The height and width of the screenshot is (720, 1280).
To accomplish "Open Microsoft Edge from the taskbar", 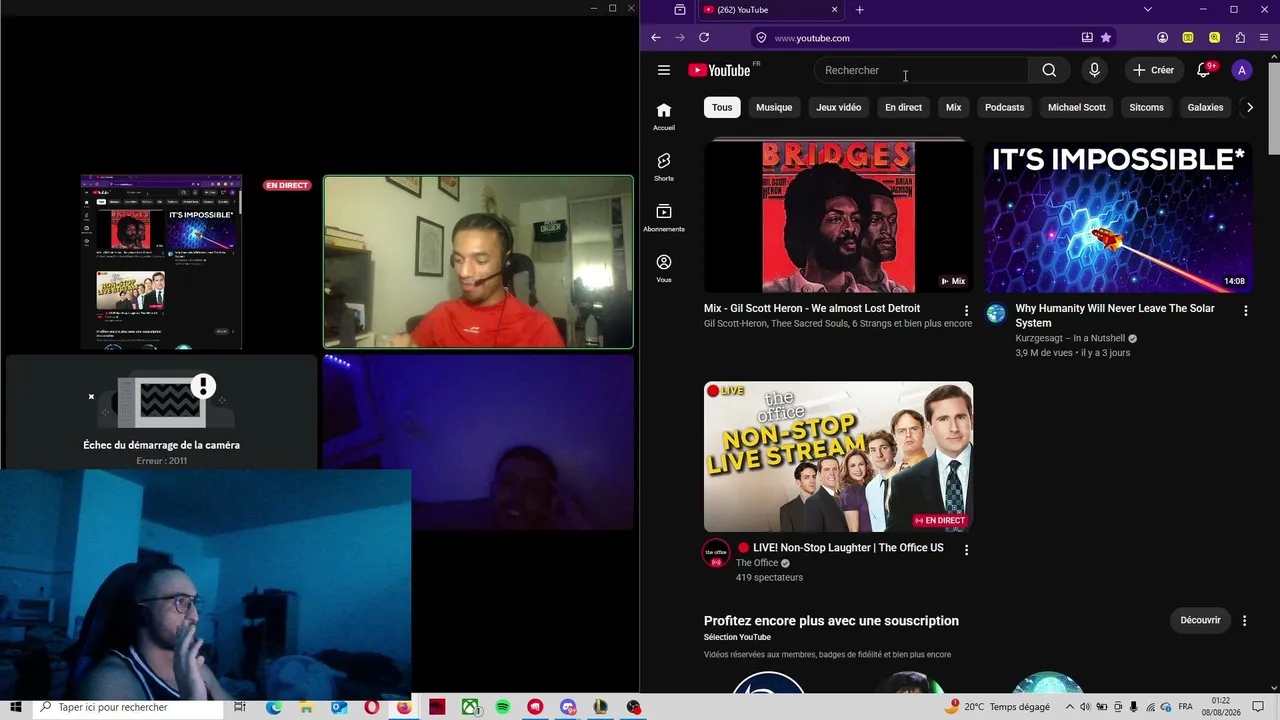I will coord(274,707).
